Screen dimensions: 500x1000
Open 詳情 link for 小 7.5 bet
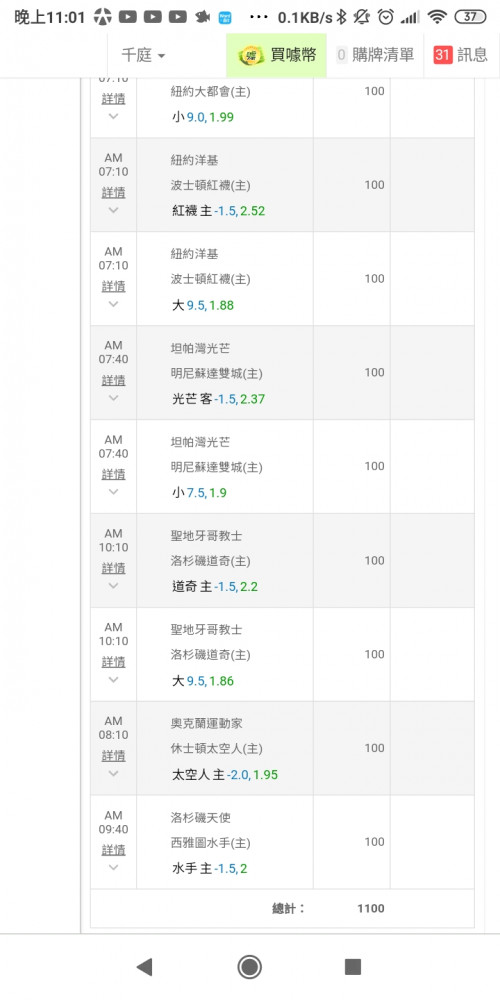click(x=114, y=474)
